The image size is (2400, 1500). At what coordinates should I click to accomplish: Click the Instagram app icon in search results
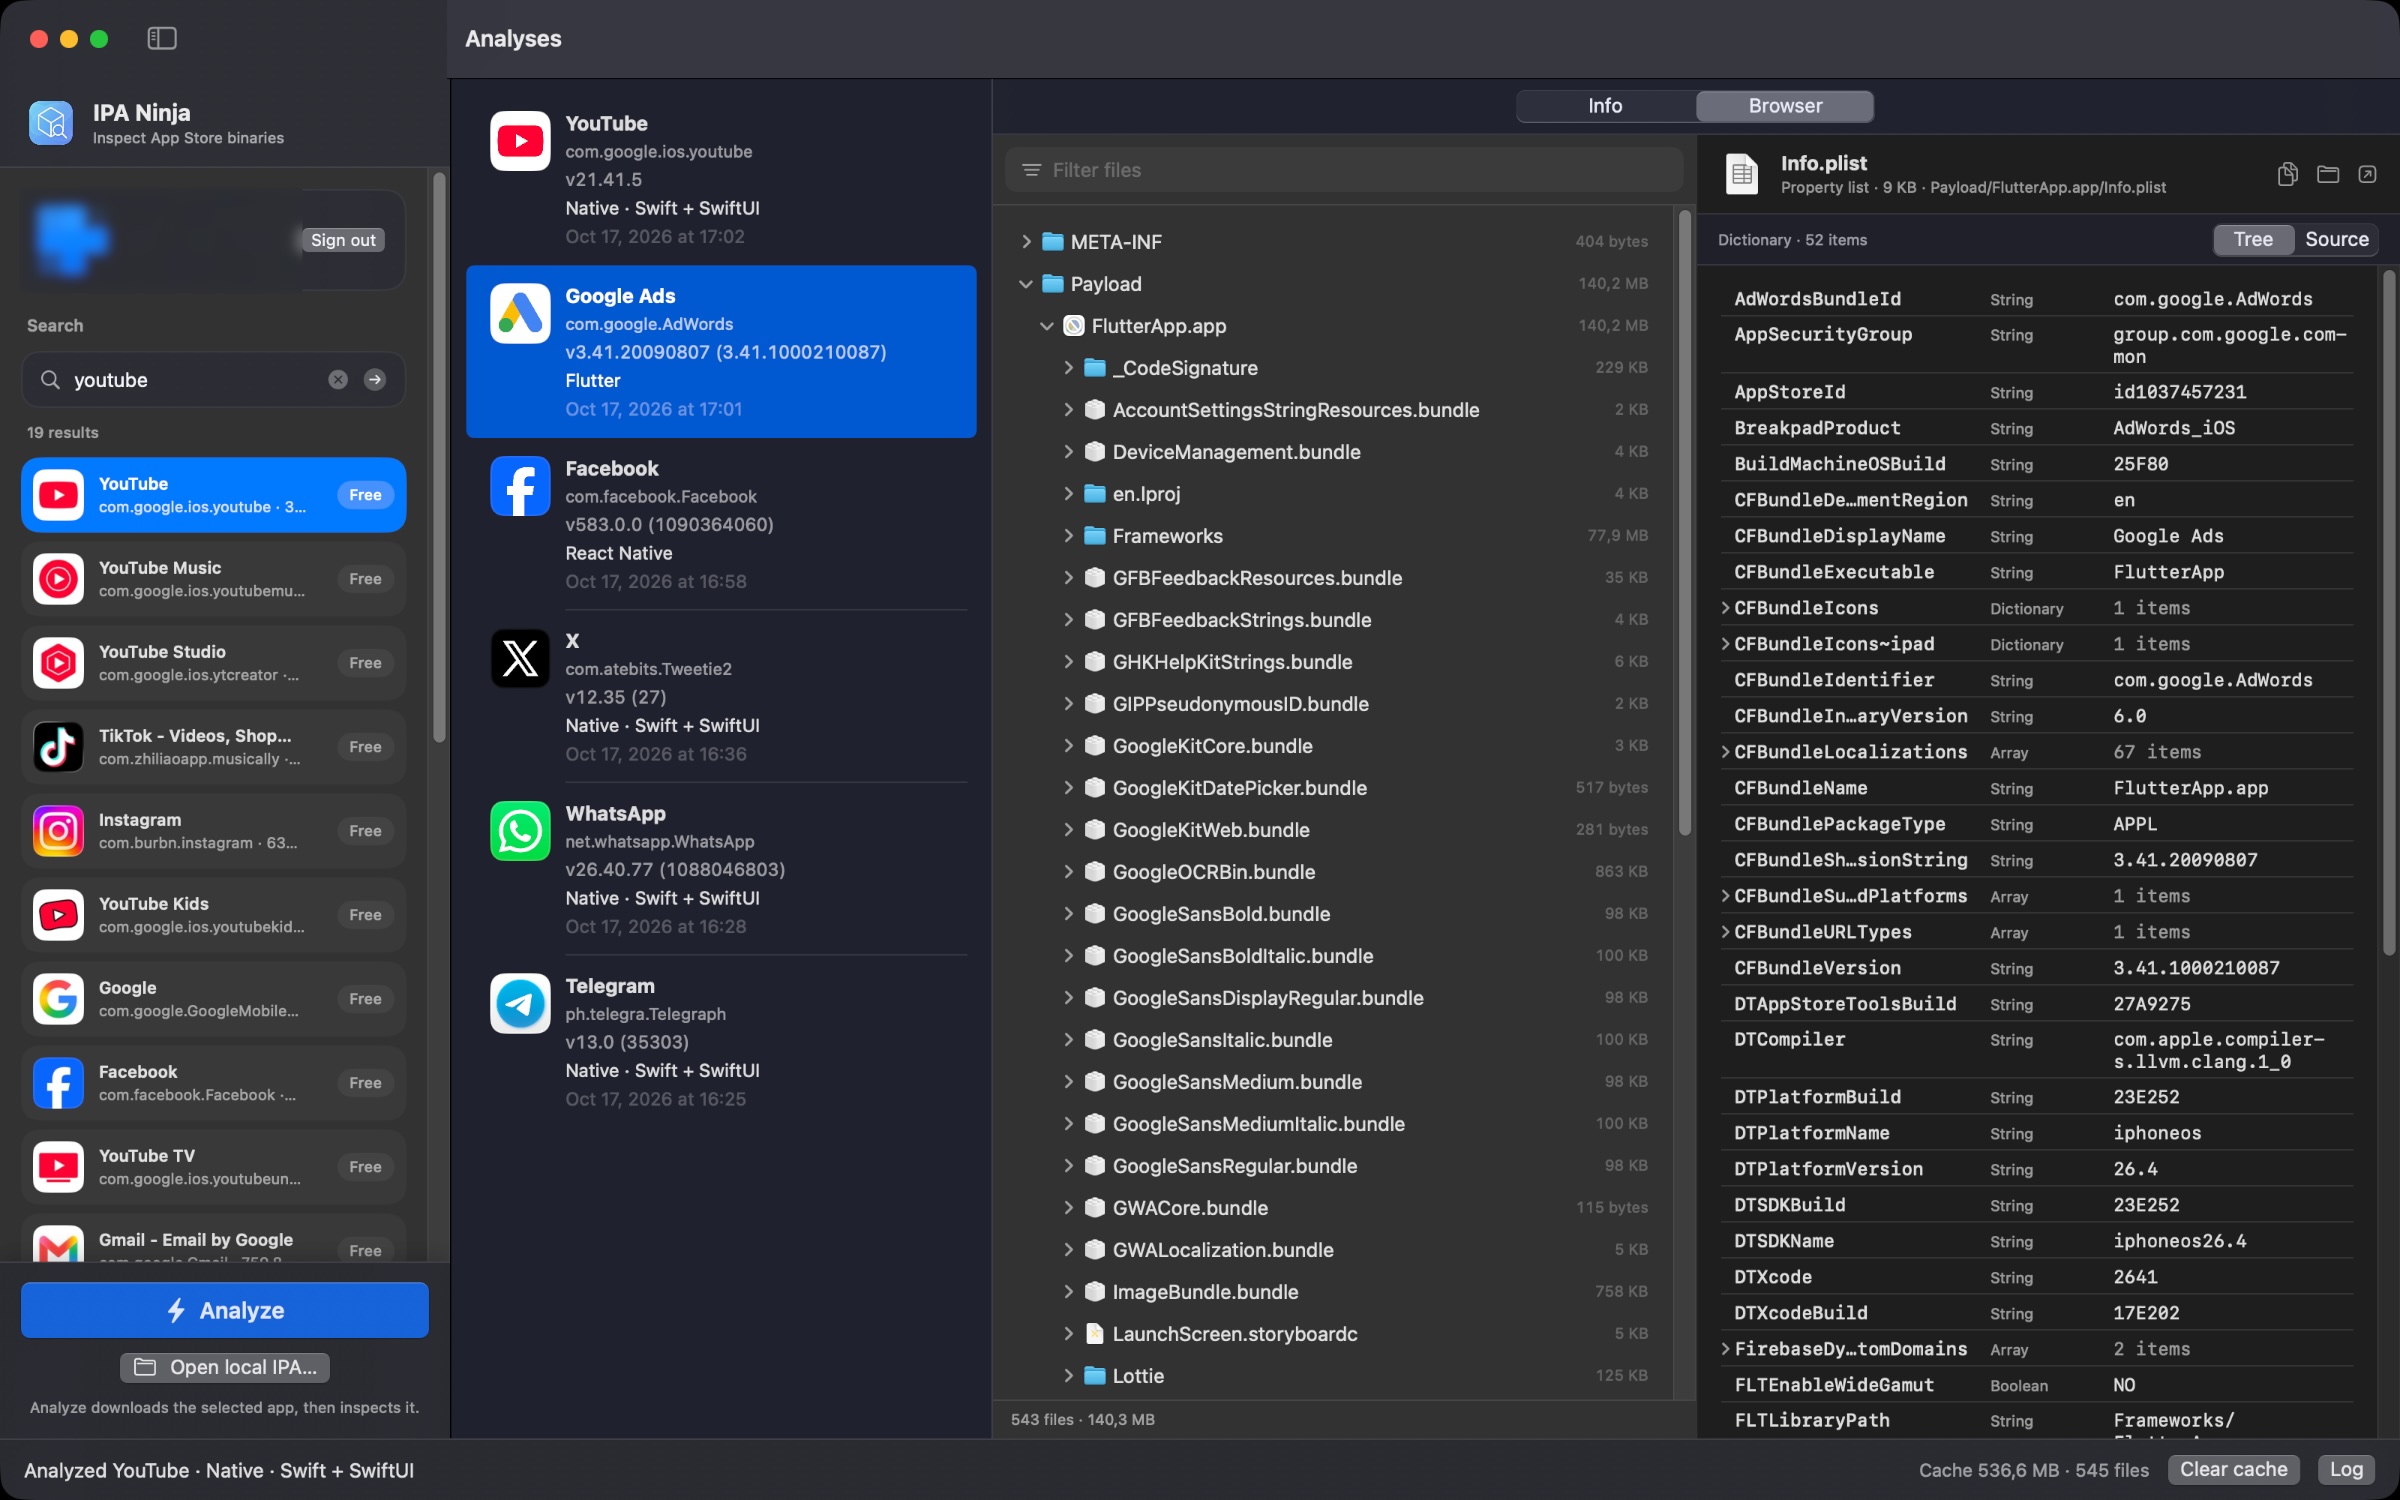coord(58,831)
